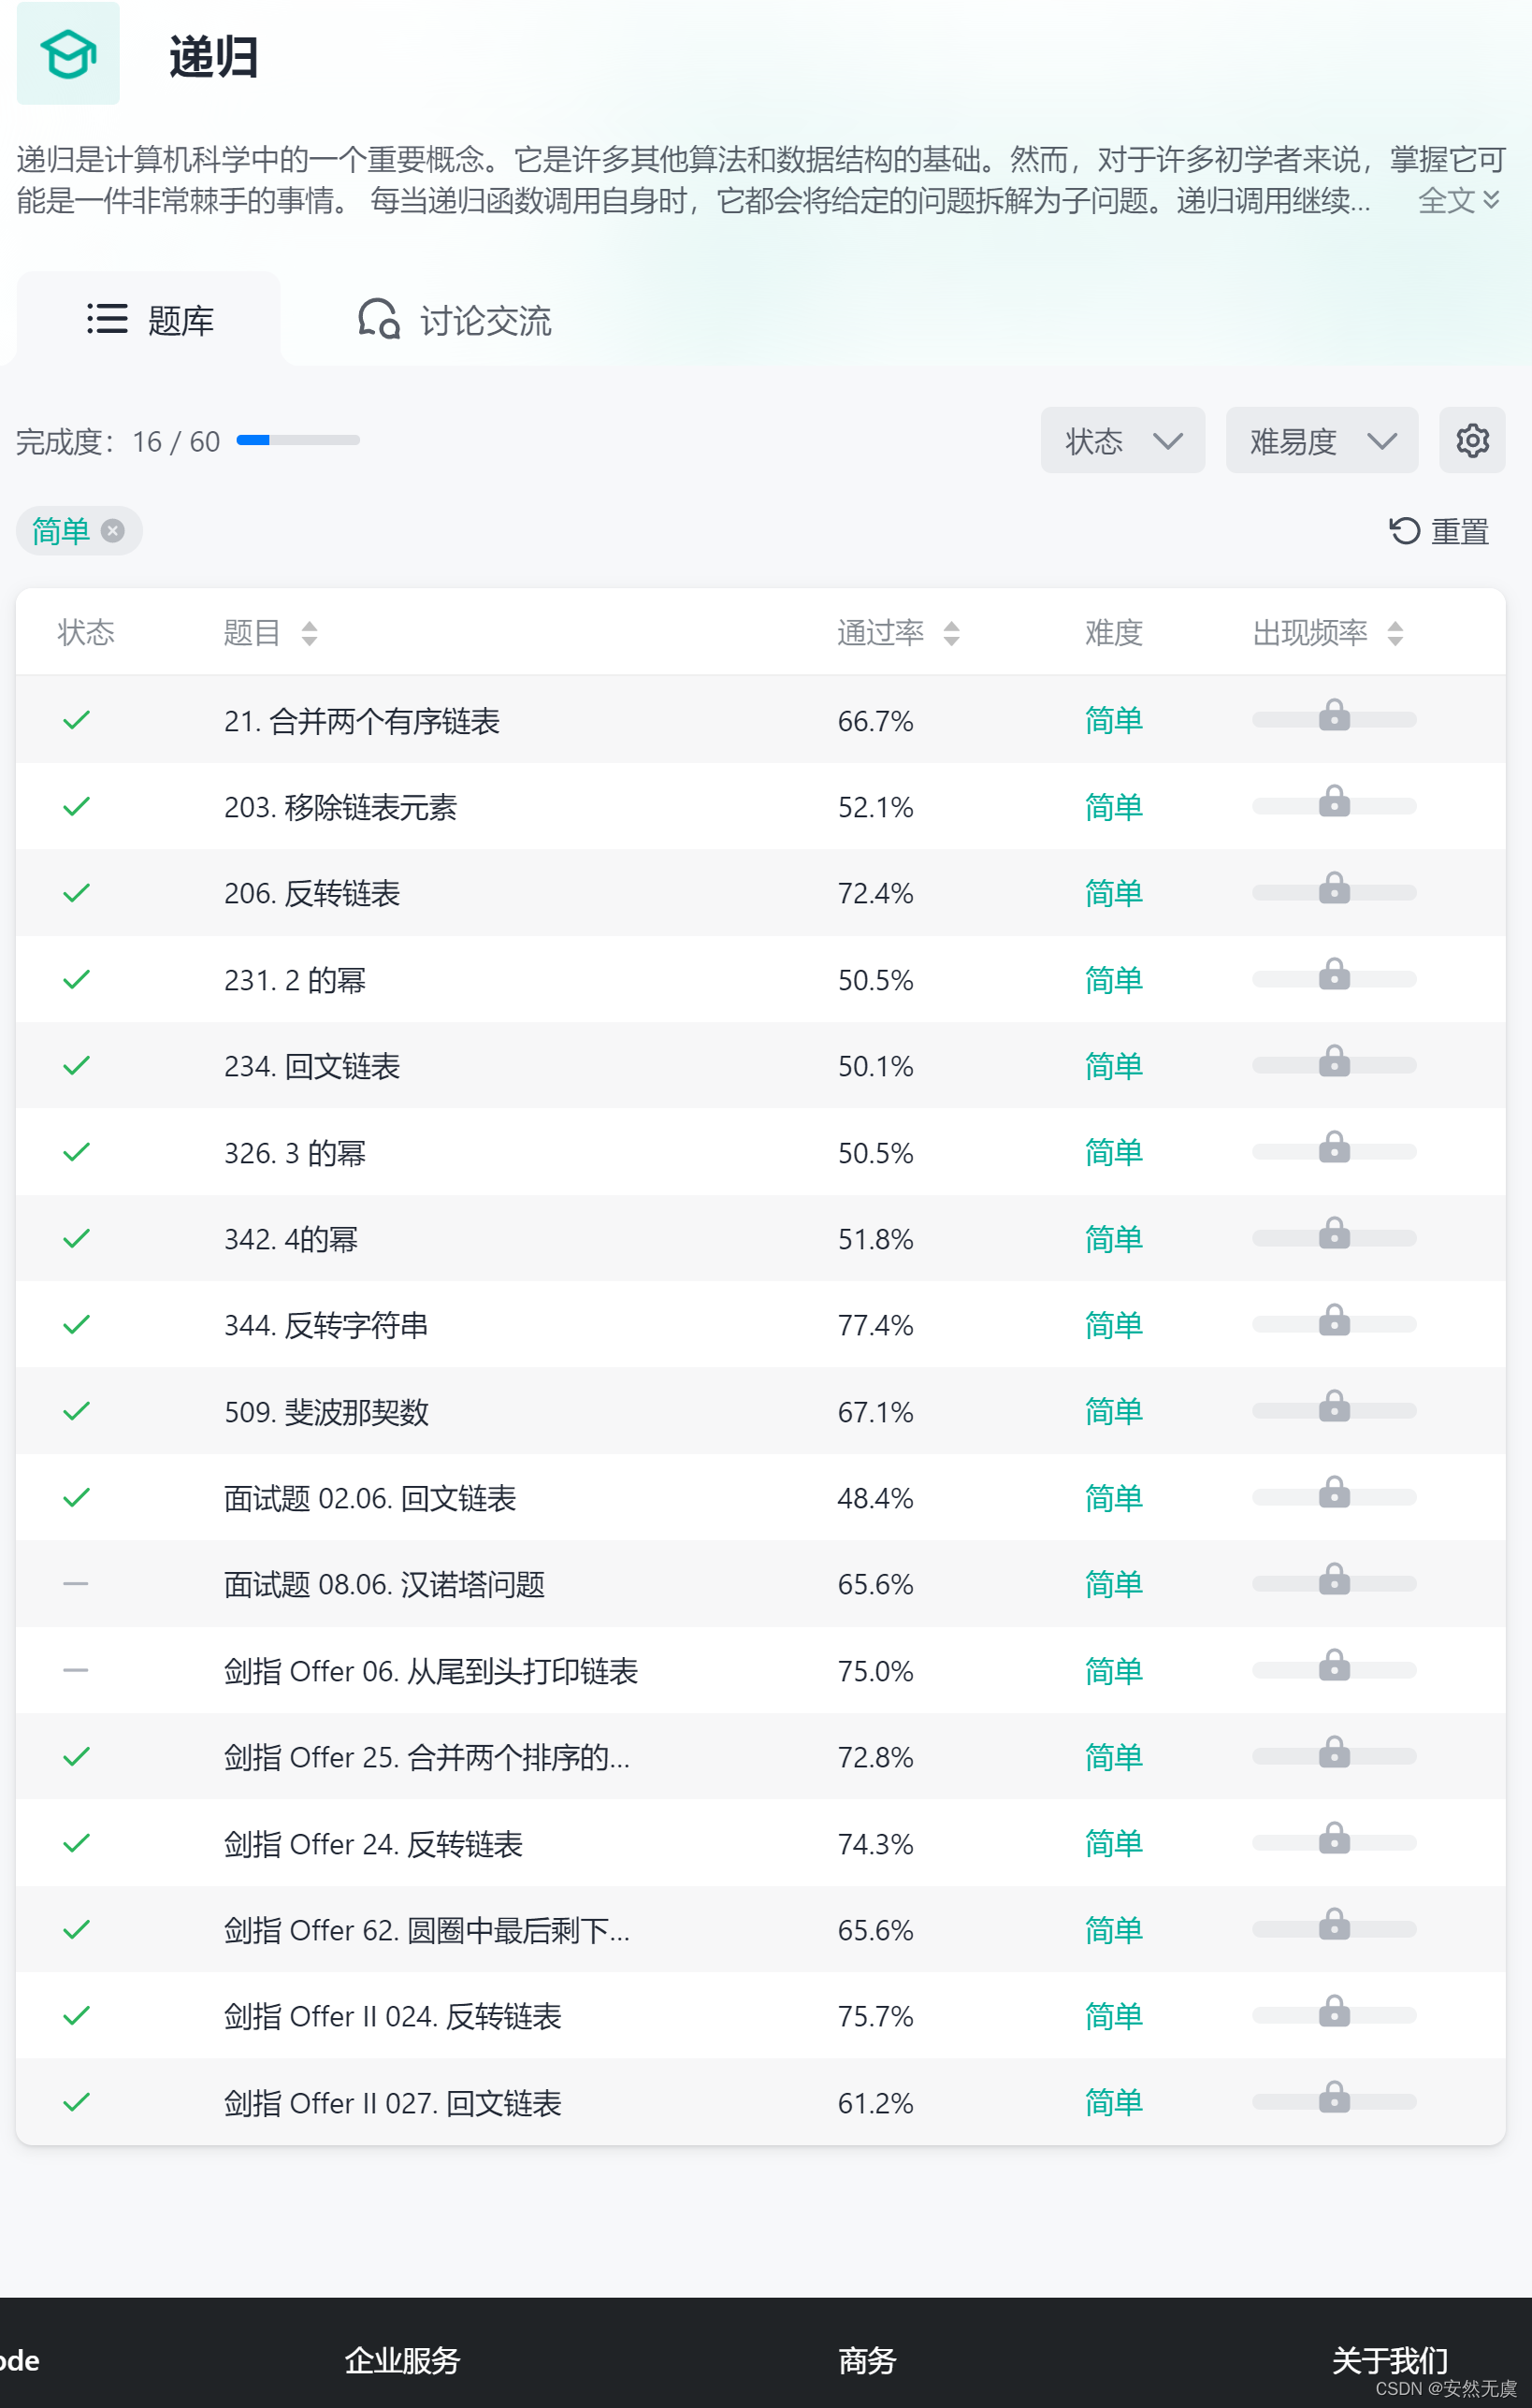Open the 状态 filter dropdown
Viewport: 1532px width, 2408px height.
click(x=1122, y=440)
